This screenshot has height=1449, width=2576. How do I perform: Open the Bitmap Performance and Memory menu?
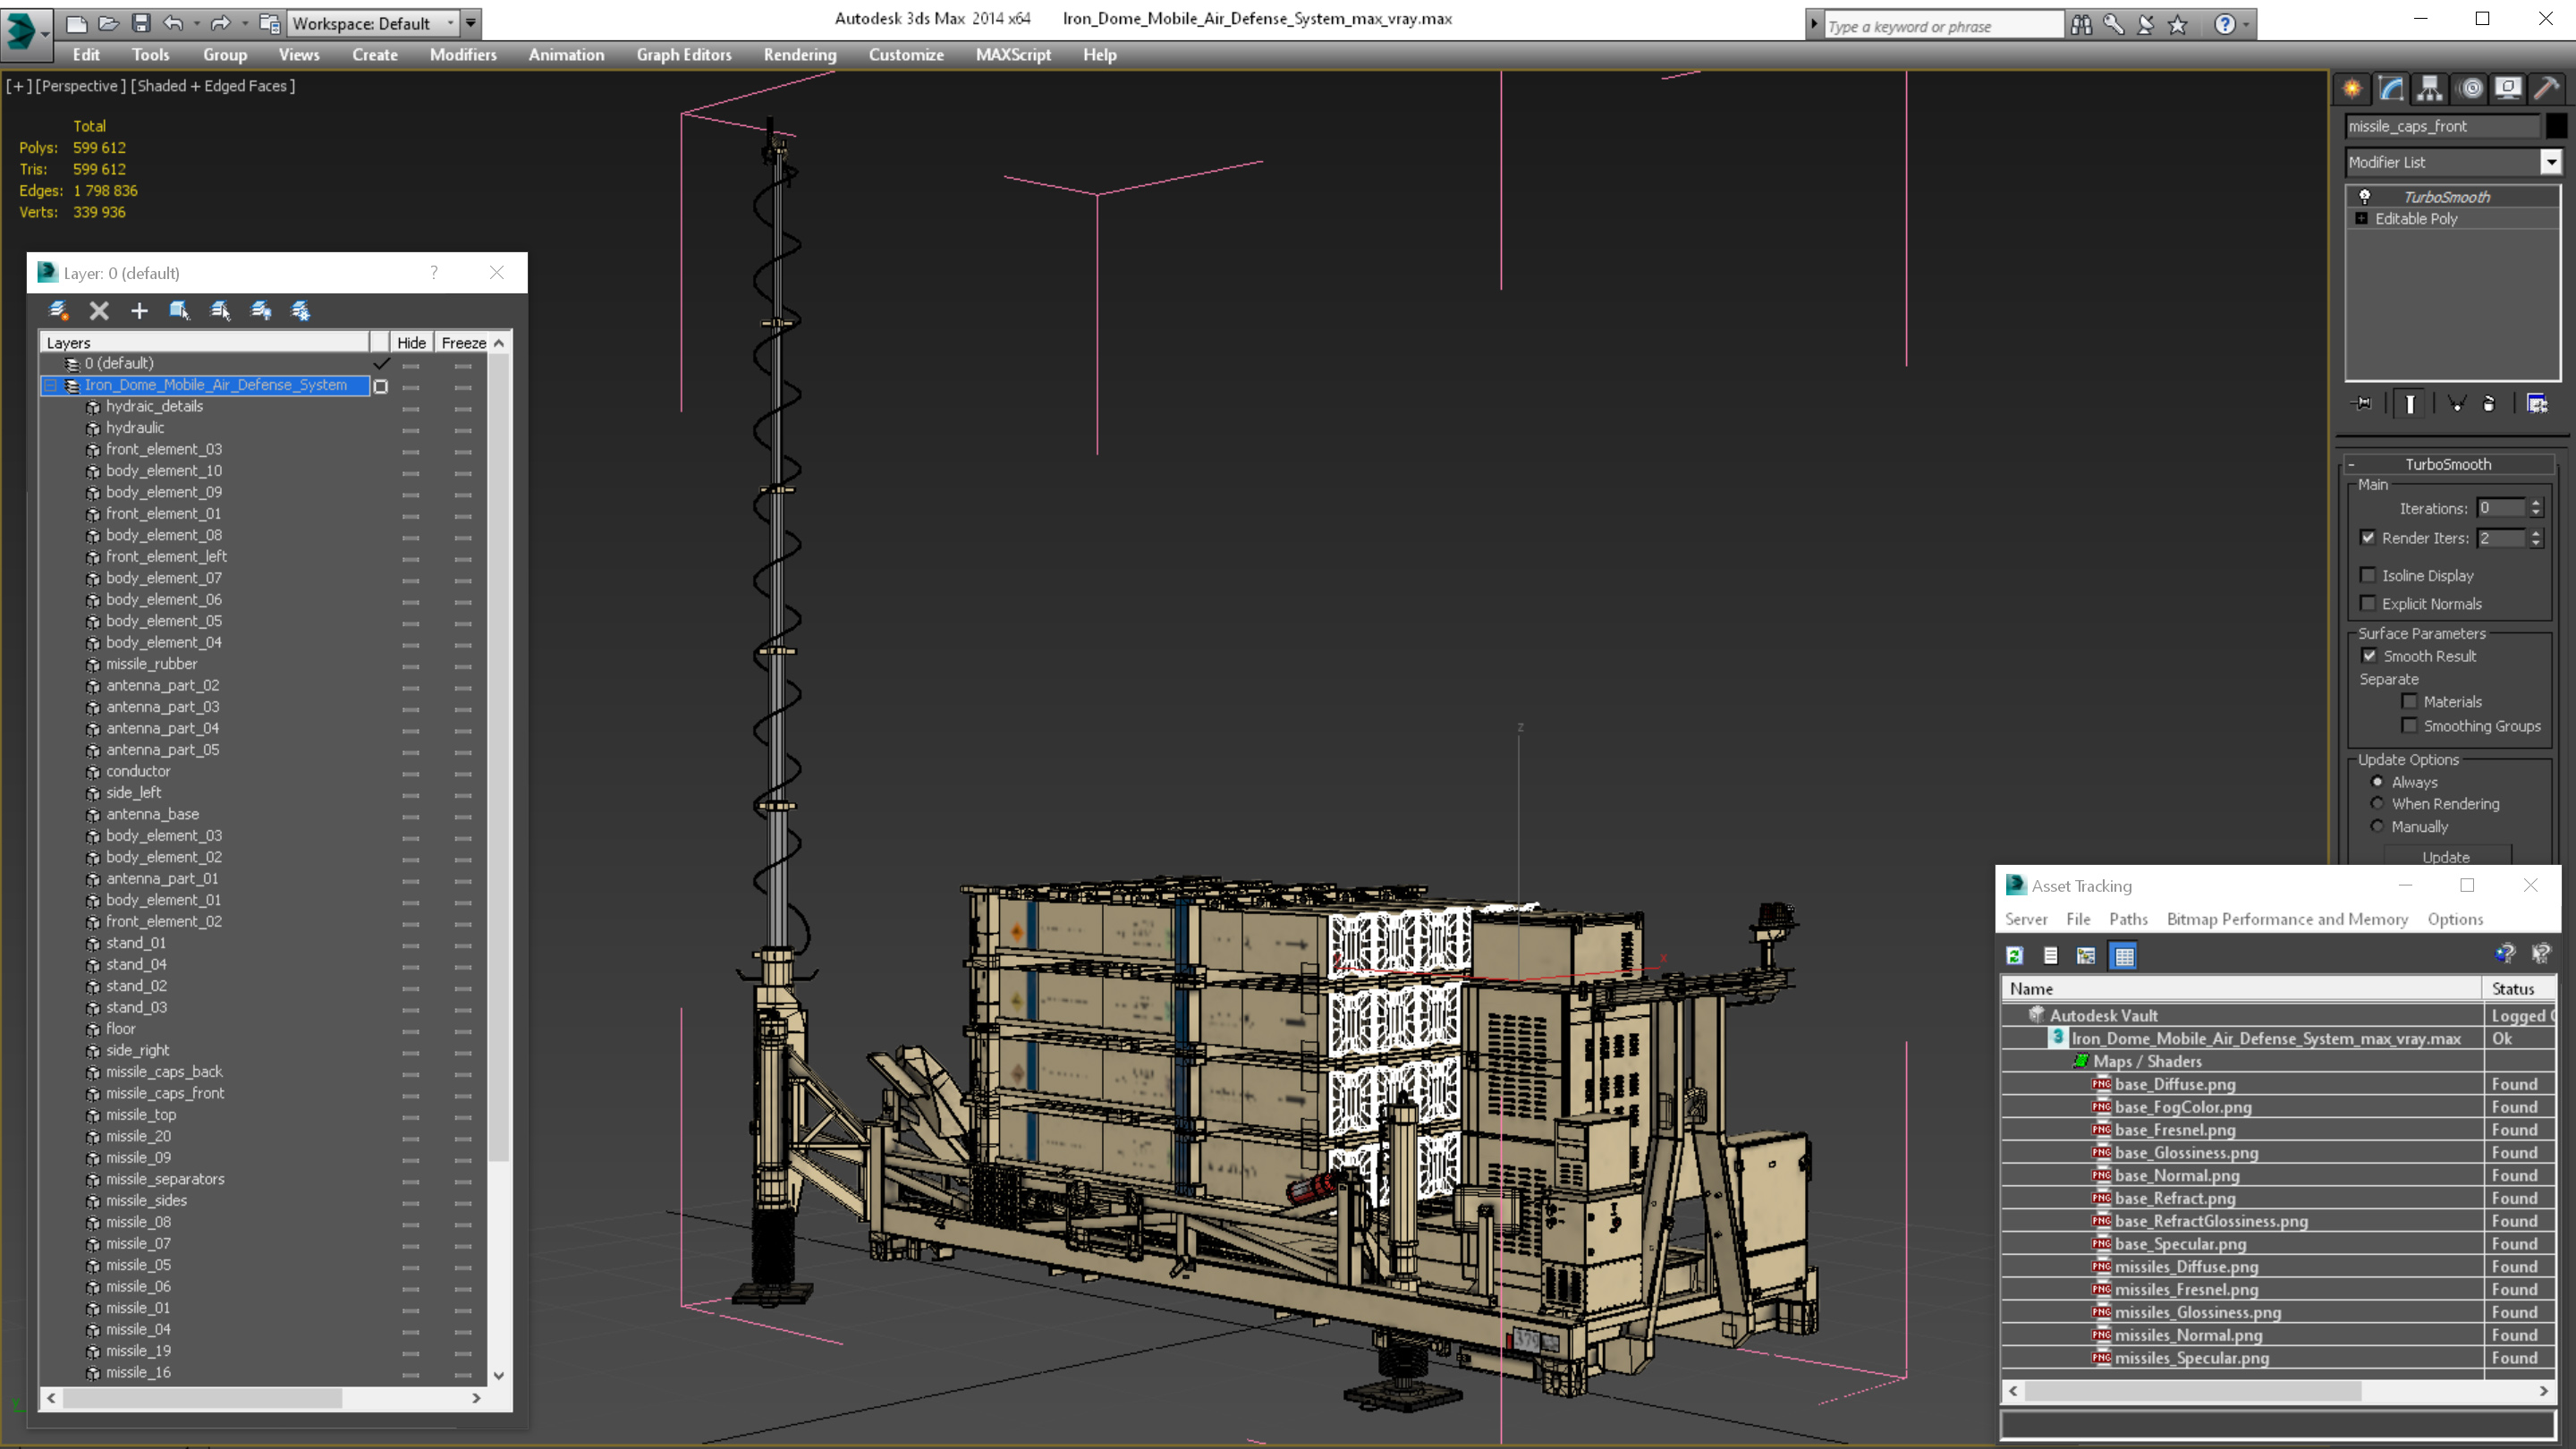pyautogui.click(x=2286, y=919)
